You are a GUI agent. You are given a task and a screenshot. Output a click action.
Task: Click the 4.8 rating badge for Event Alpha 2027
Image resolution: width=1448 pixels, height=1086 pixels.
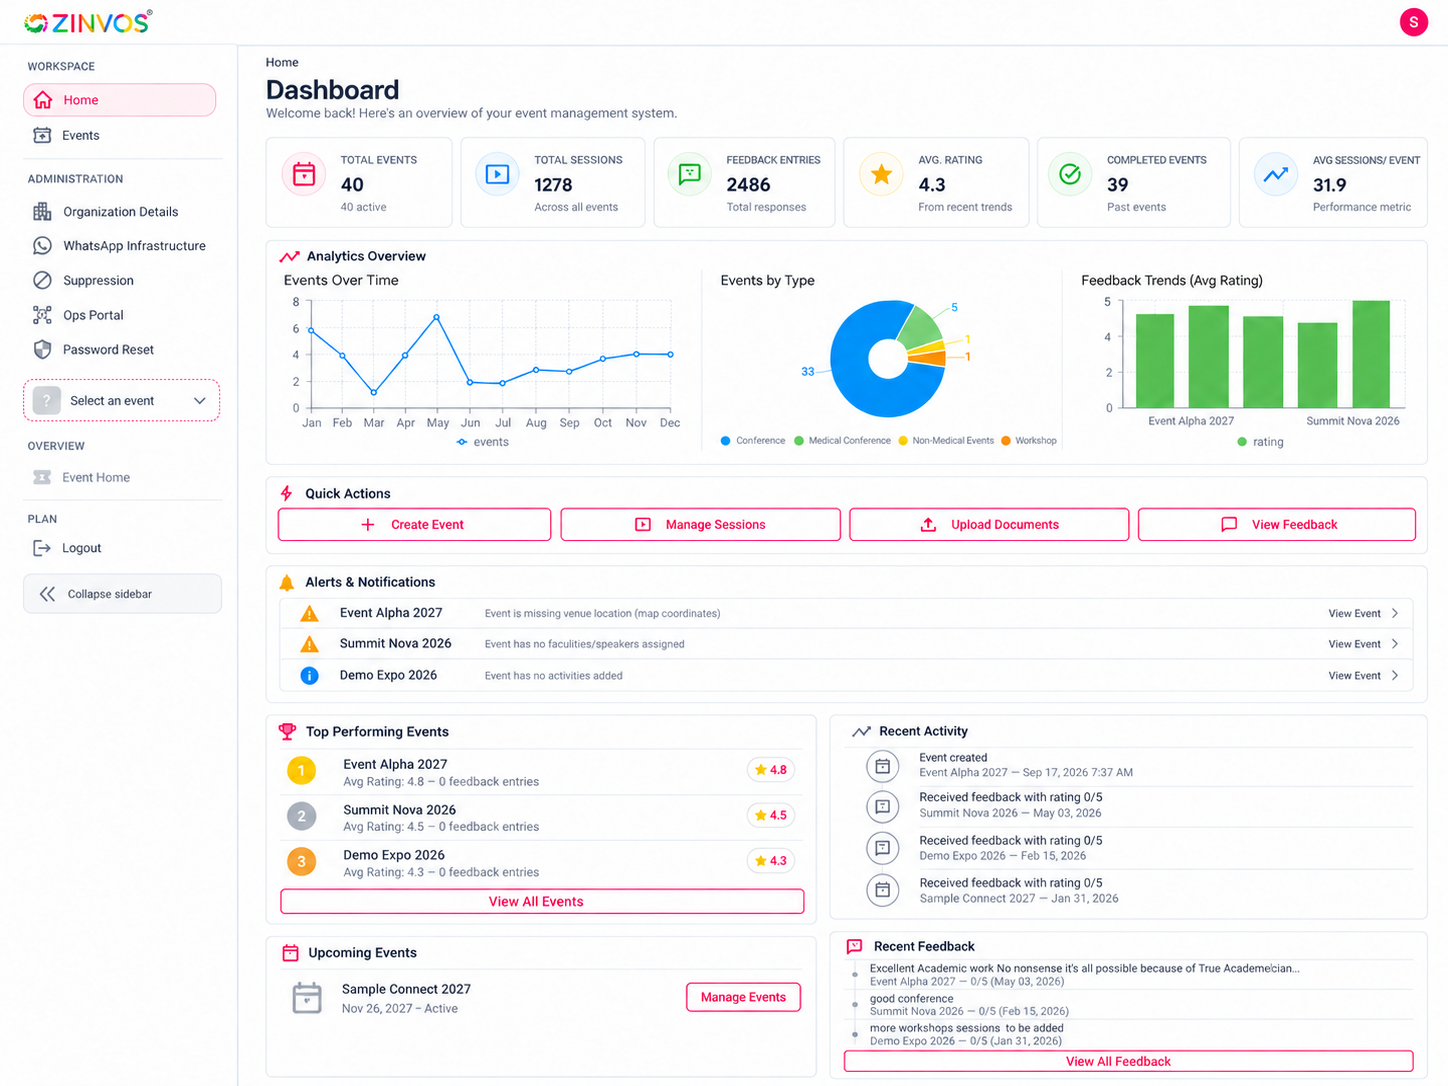tap(770, 770)
